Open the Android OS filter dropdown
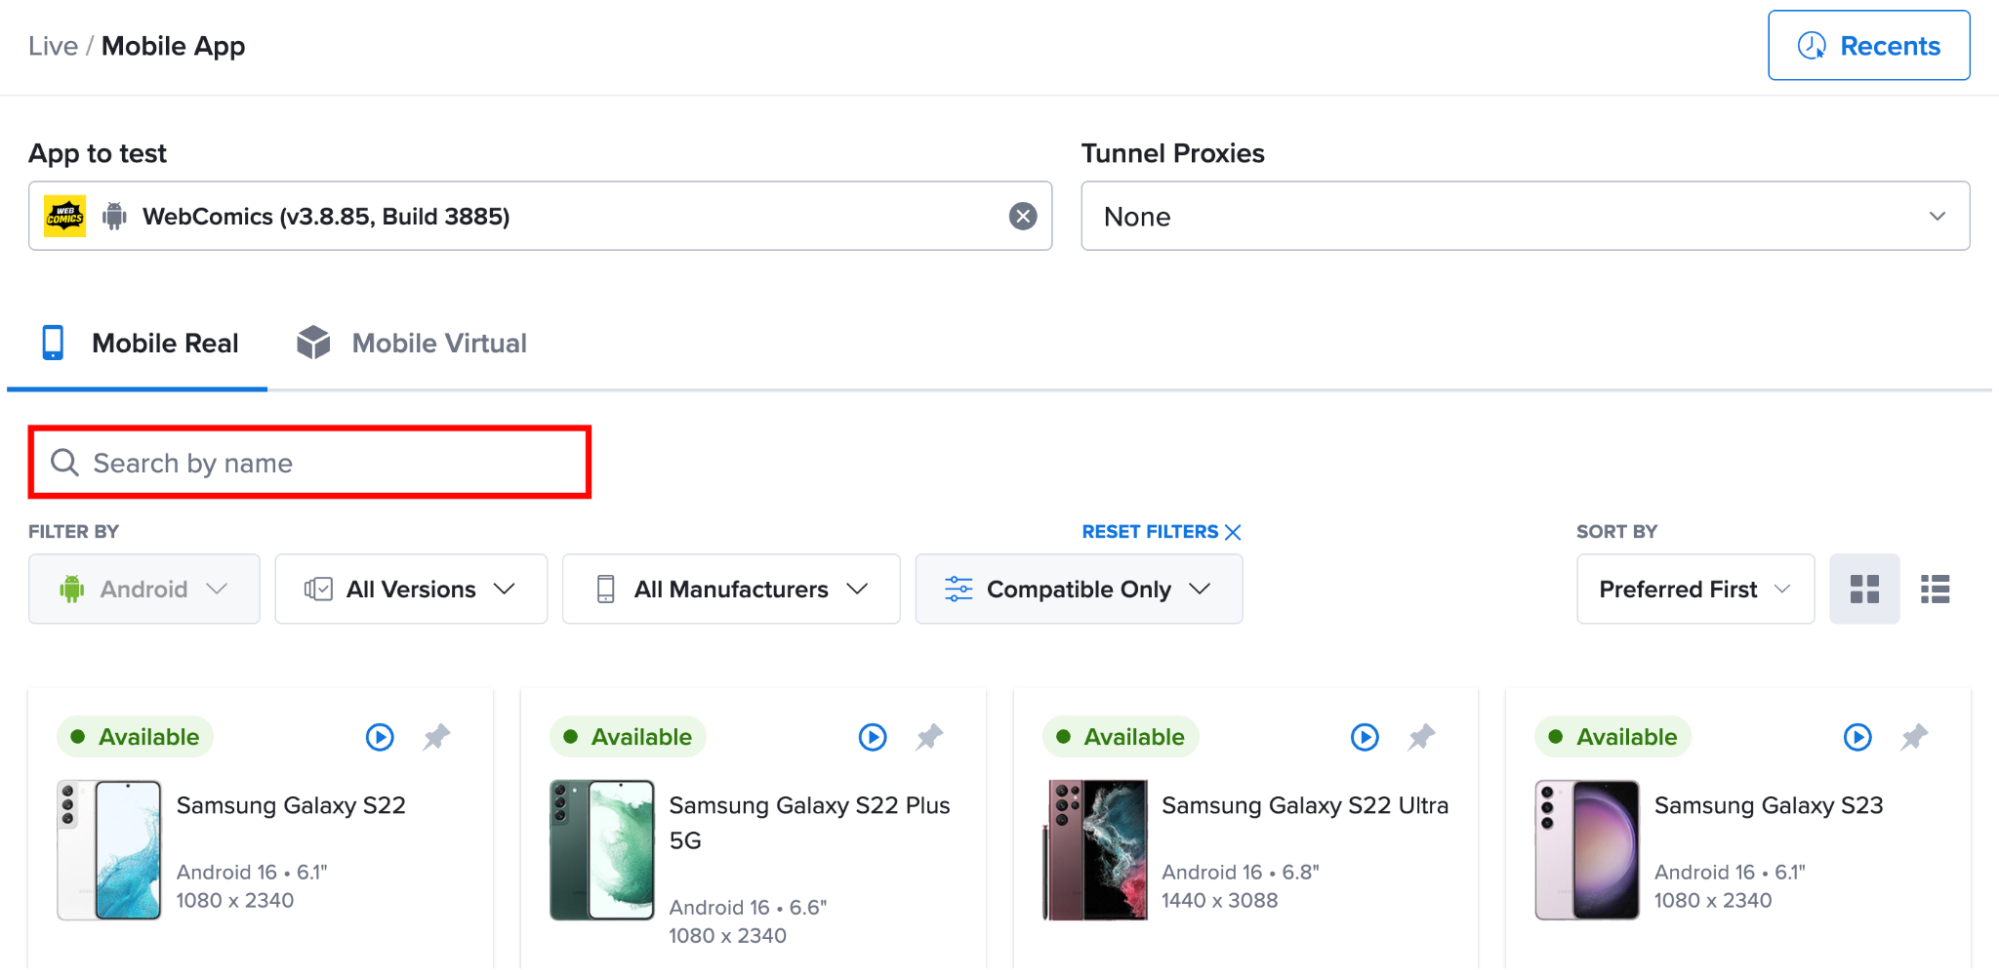This screenshot has height=970, width=1999. coord(144,589)
